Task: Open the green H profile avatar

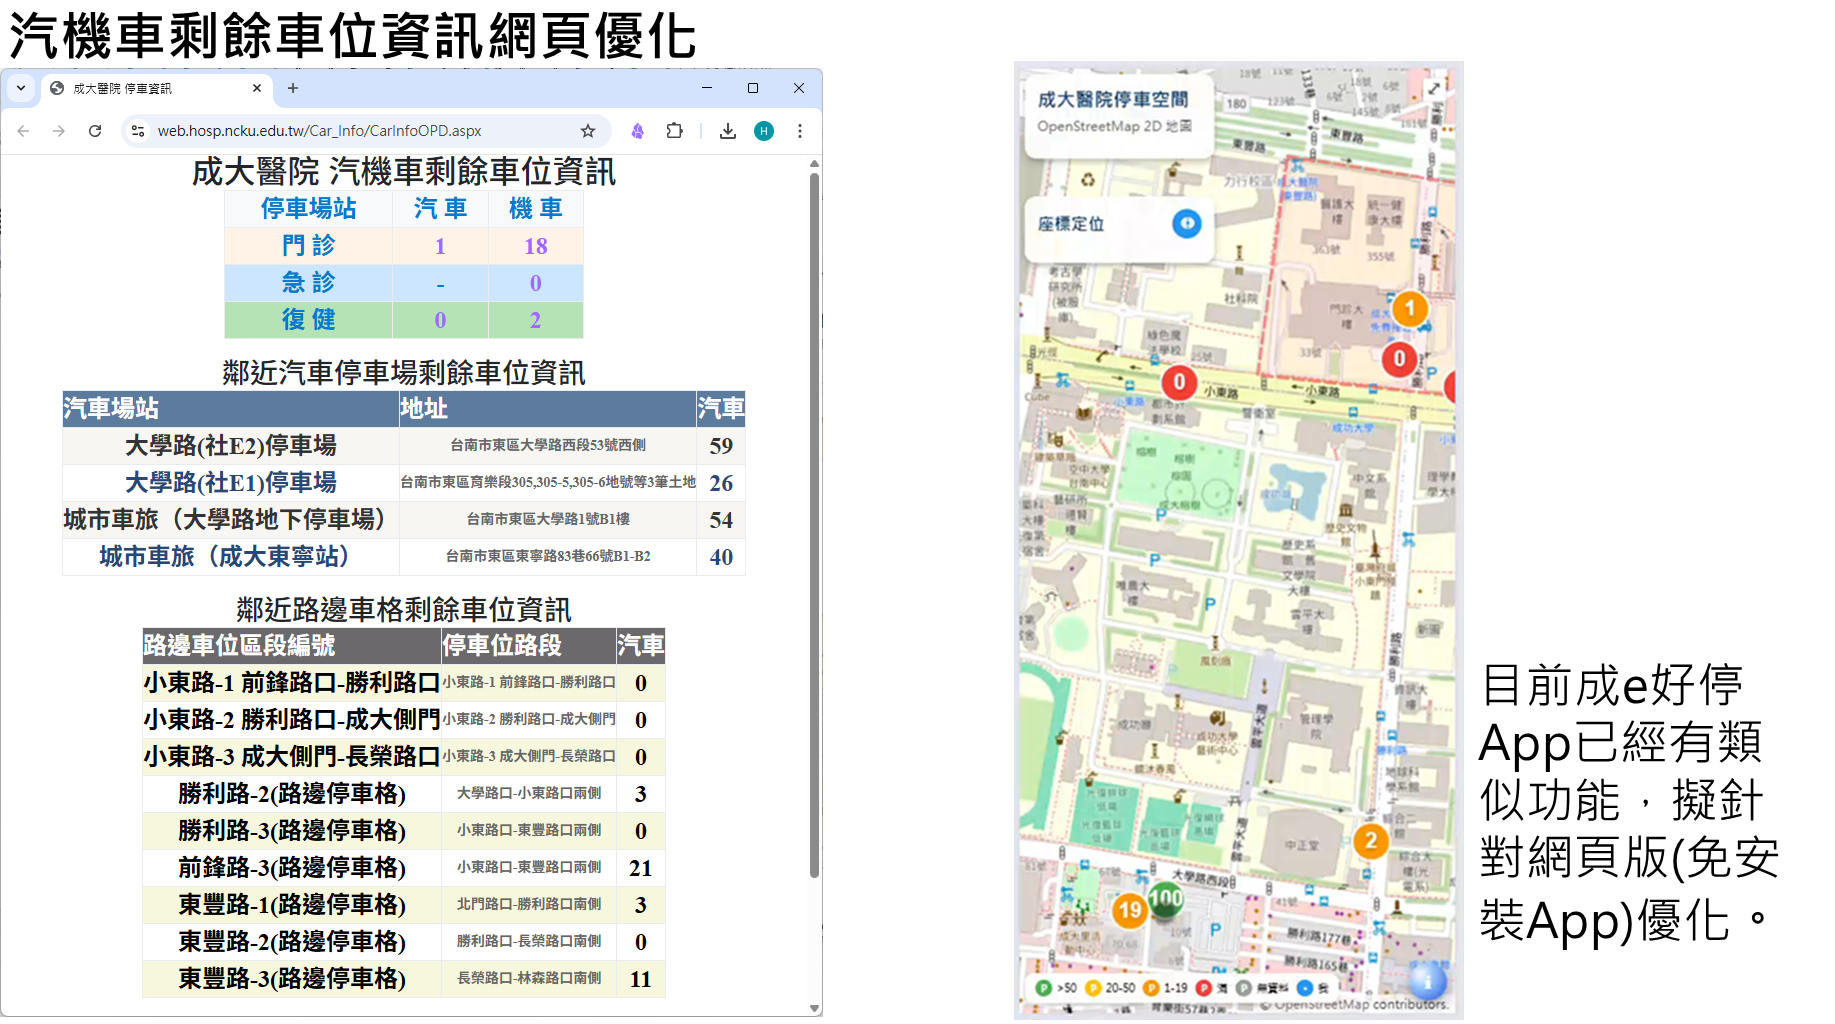Action: [x=764, y=131]
